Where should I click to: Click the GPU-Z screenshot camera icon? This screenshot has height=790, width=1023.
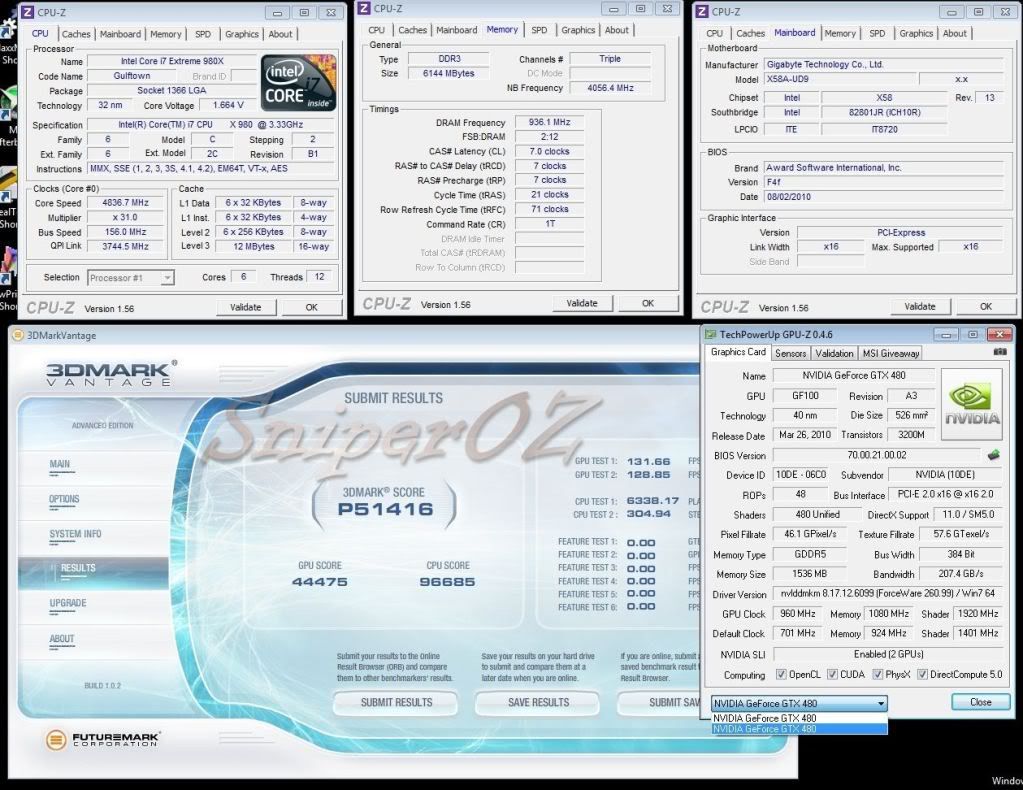pyautogui.click(x=1000, y=352)
